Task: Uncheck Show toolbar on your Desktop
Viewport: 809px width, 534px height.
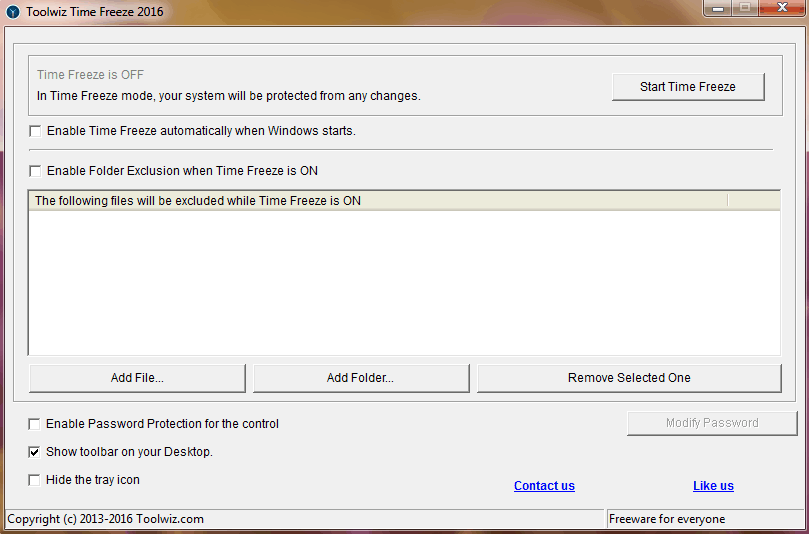Action: click(x=34, y=452)
